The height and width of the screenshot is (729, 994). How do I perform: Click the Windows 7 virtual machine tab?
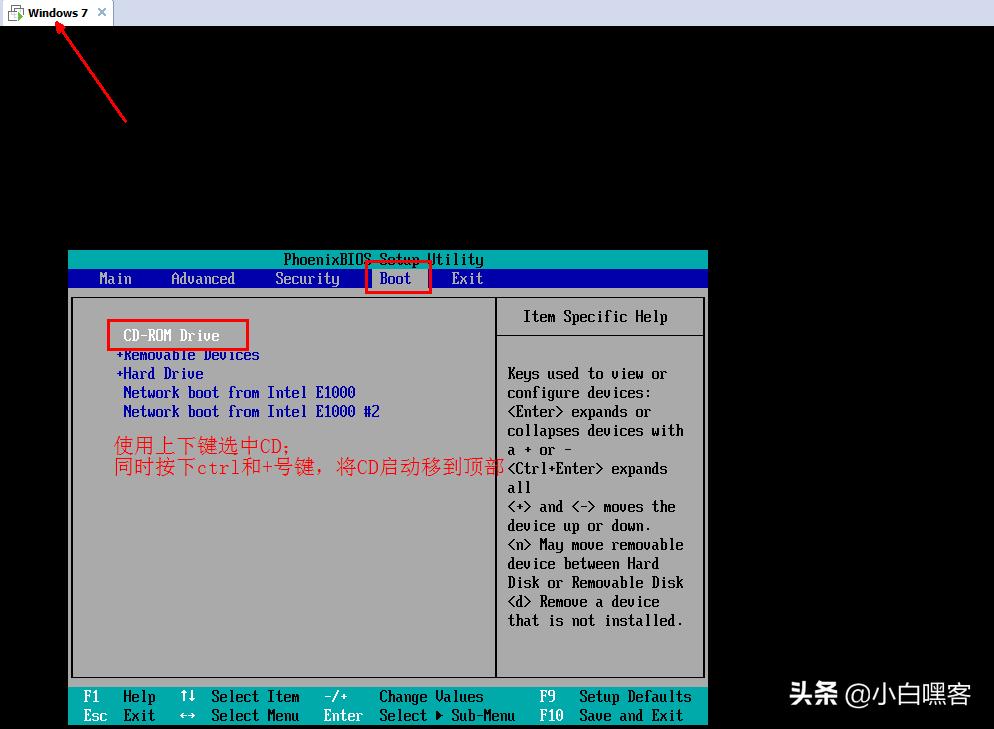pyautogui.click(x=55, y=13)
